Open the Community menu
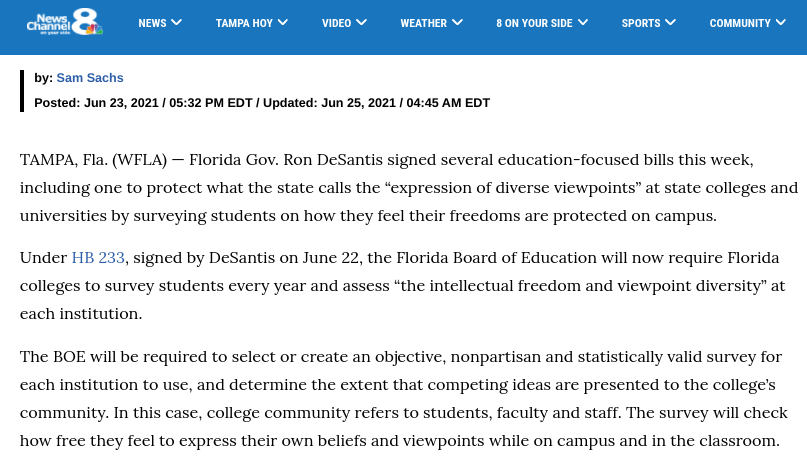 click(740, 23)
